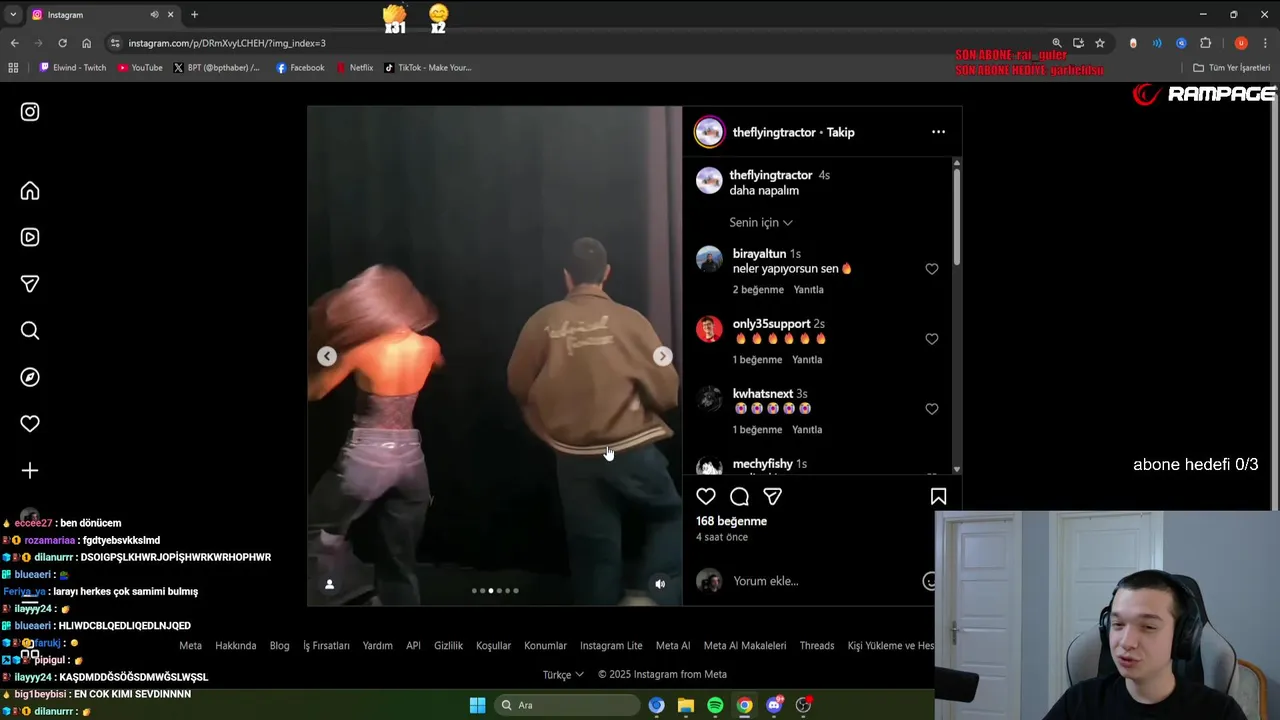View likes on birayaltun's comment '2 beğenme'
Image resolution: width=1280 pixels, height=720 pixels.
(x=758, y=290)
